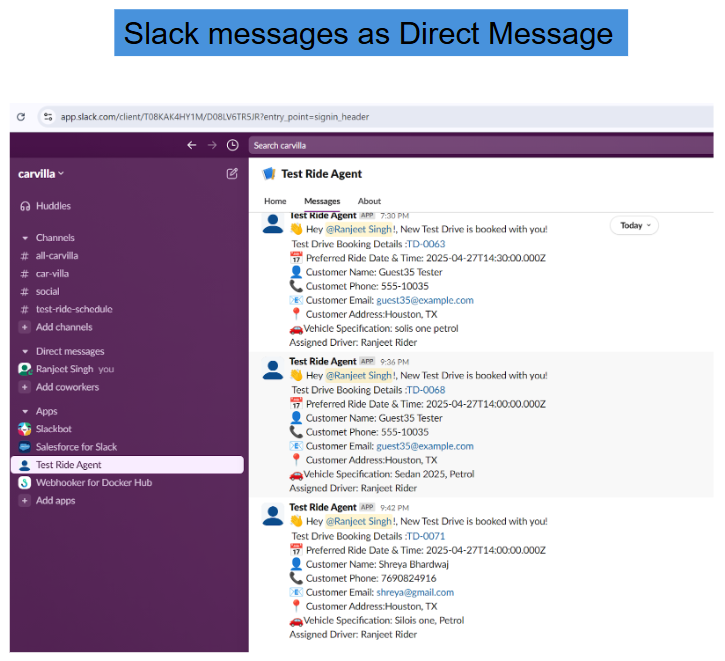Viewport: 725px width, 661px height.
Task: Open the Slack history clock icon
Action: coord(233,145)
